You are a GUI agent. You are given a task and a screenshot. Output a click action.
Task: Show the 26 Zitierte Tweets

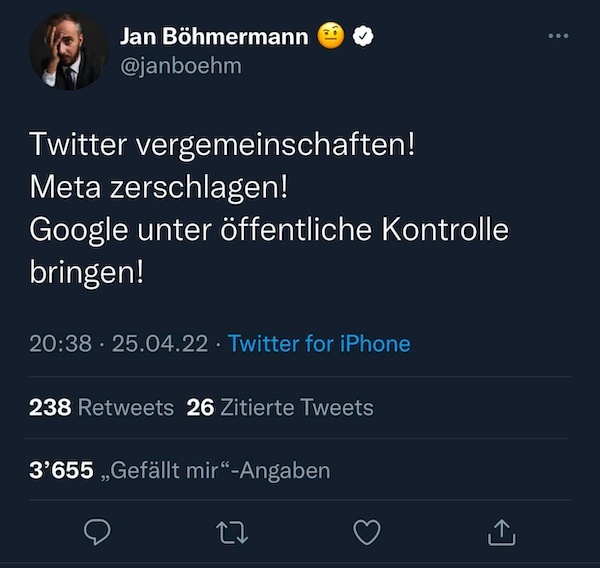pyautogui.click(x=280, y=407)
